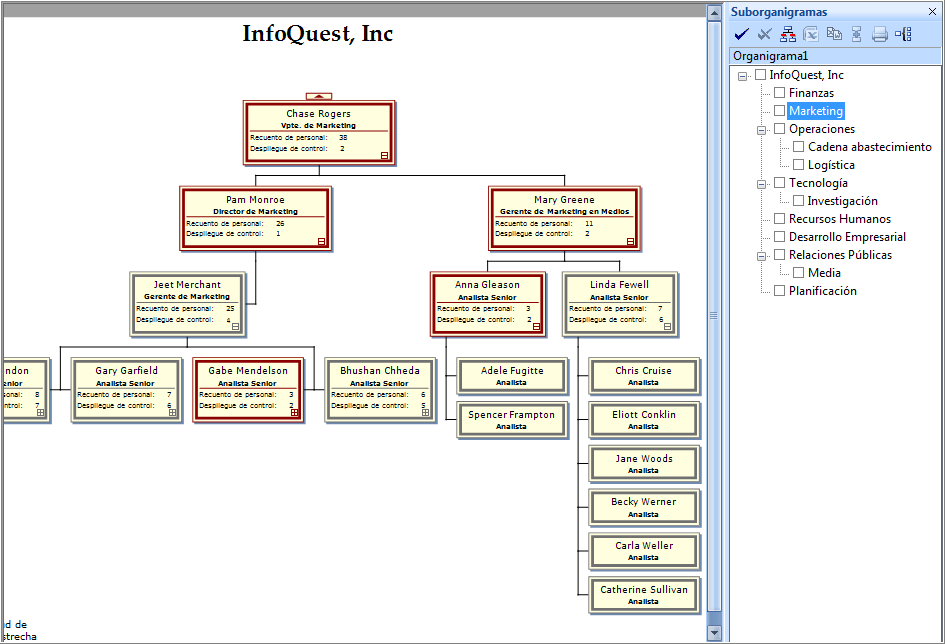
Task: Click the gray uncheck-all icon
Action: tap(765, 35)
